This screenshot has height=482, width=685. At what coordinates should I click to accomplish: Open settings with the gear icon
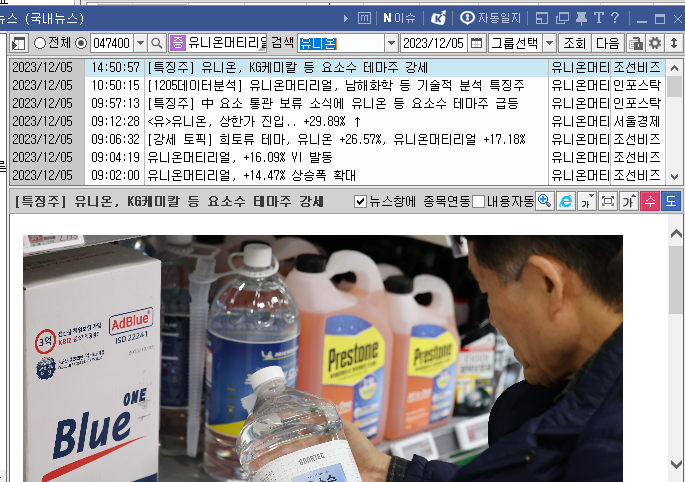pyautogui.click(x=654, y=43)
